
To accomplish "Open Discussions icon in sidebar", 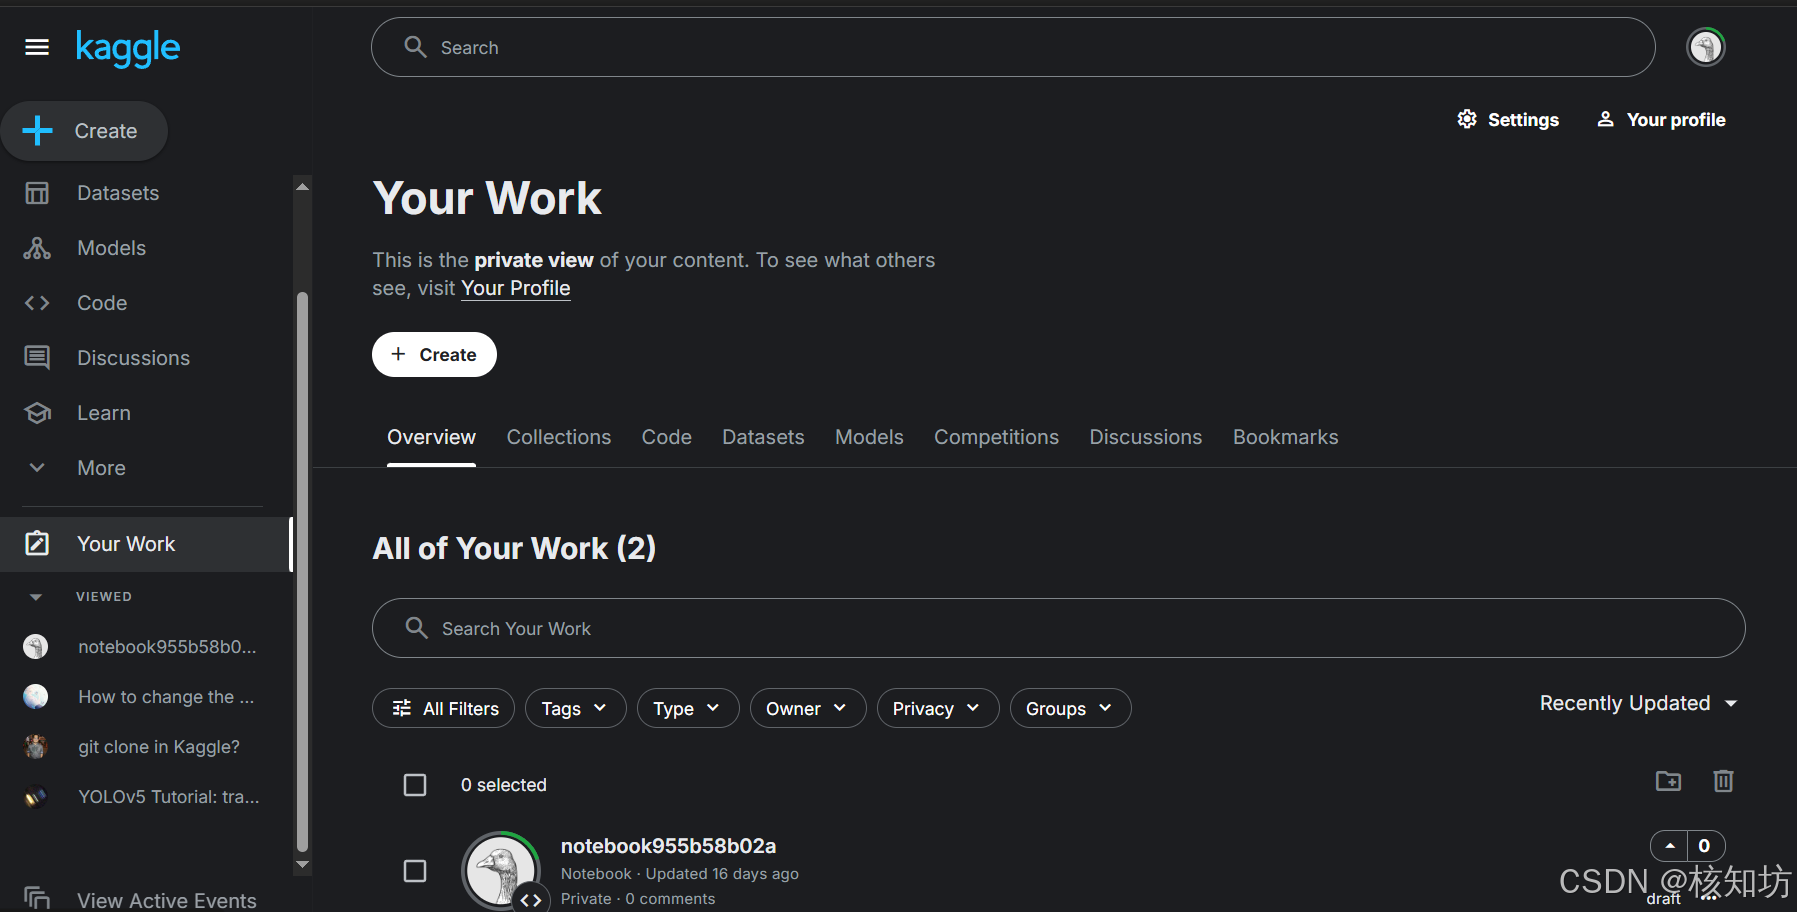I will click(x=37, y=358).
